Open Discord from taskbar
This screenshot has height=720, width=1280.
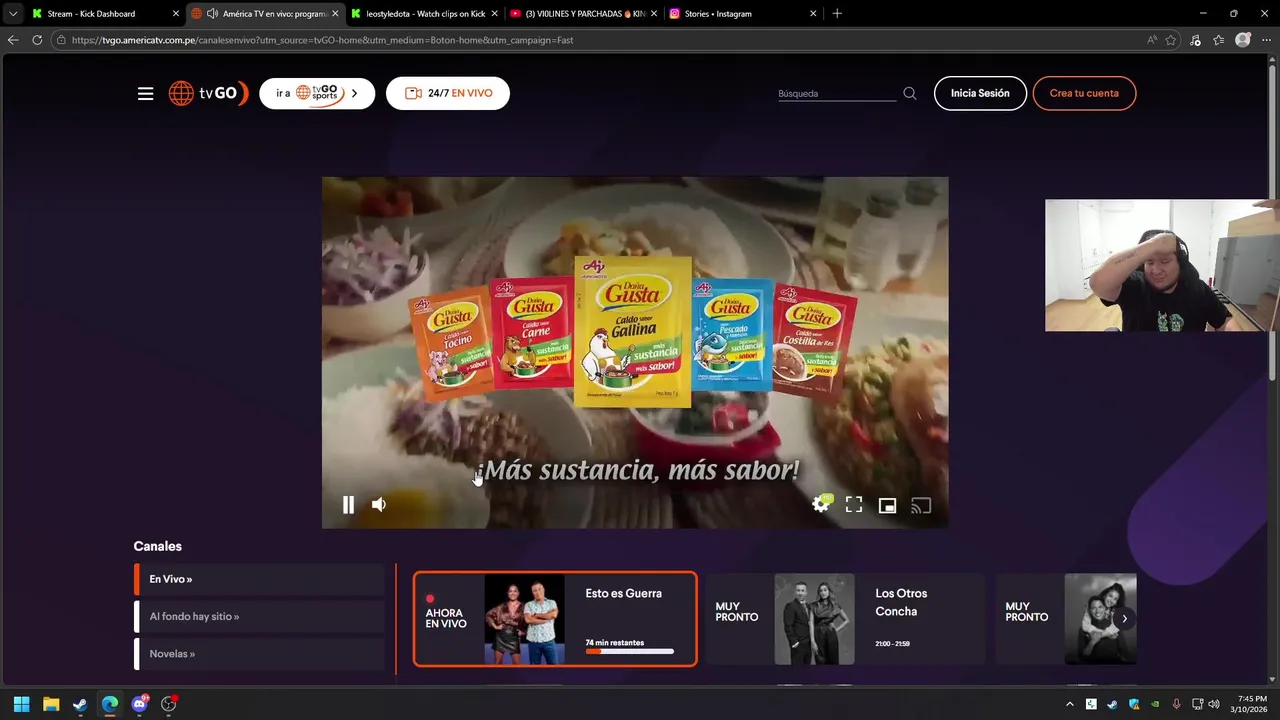point(140,704)
